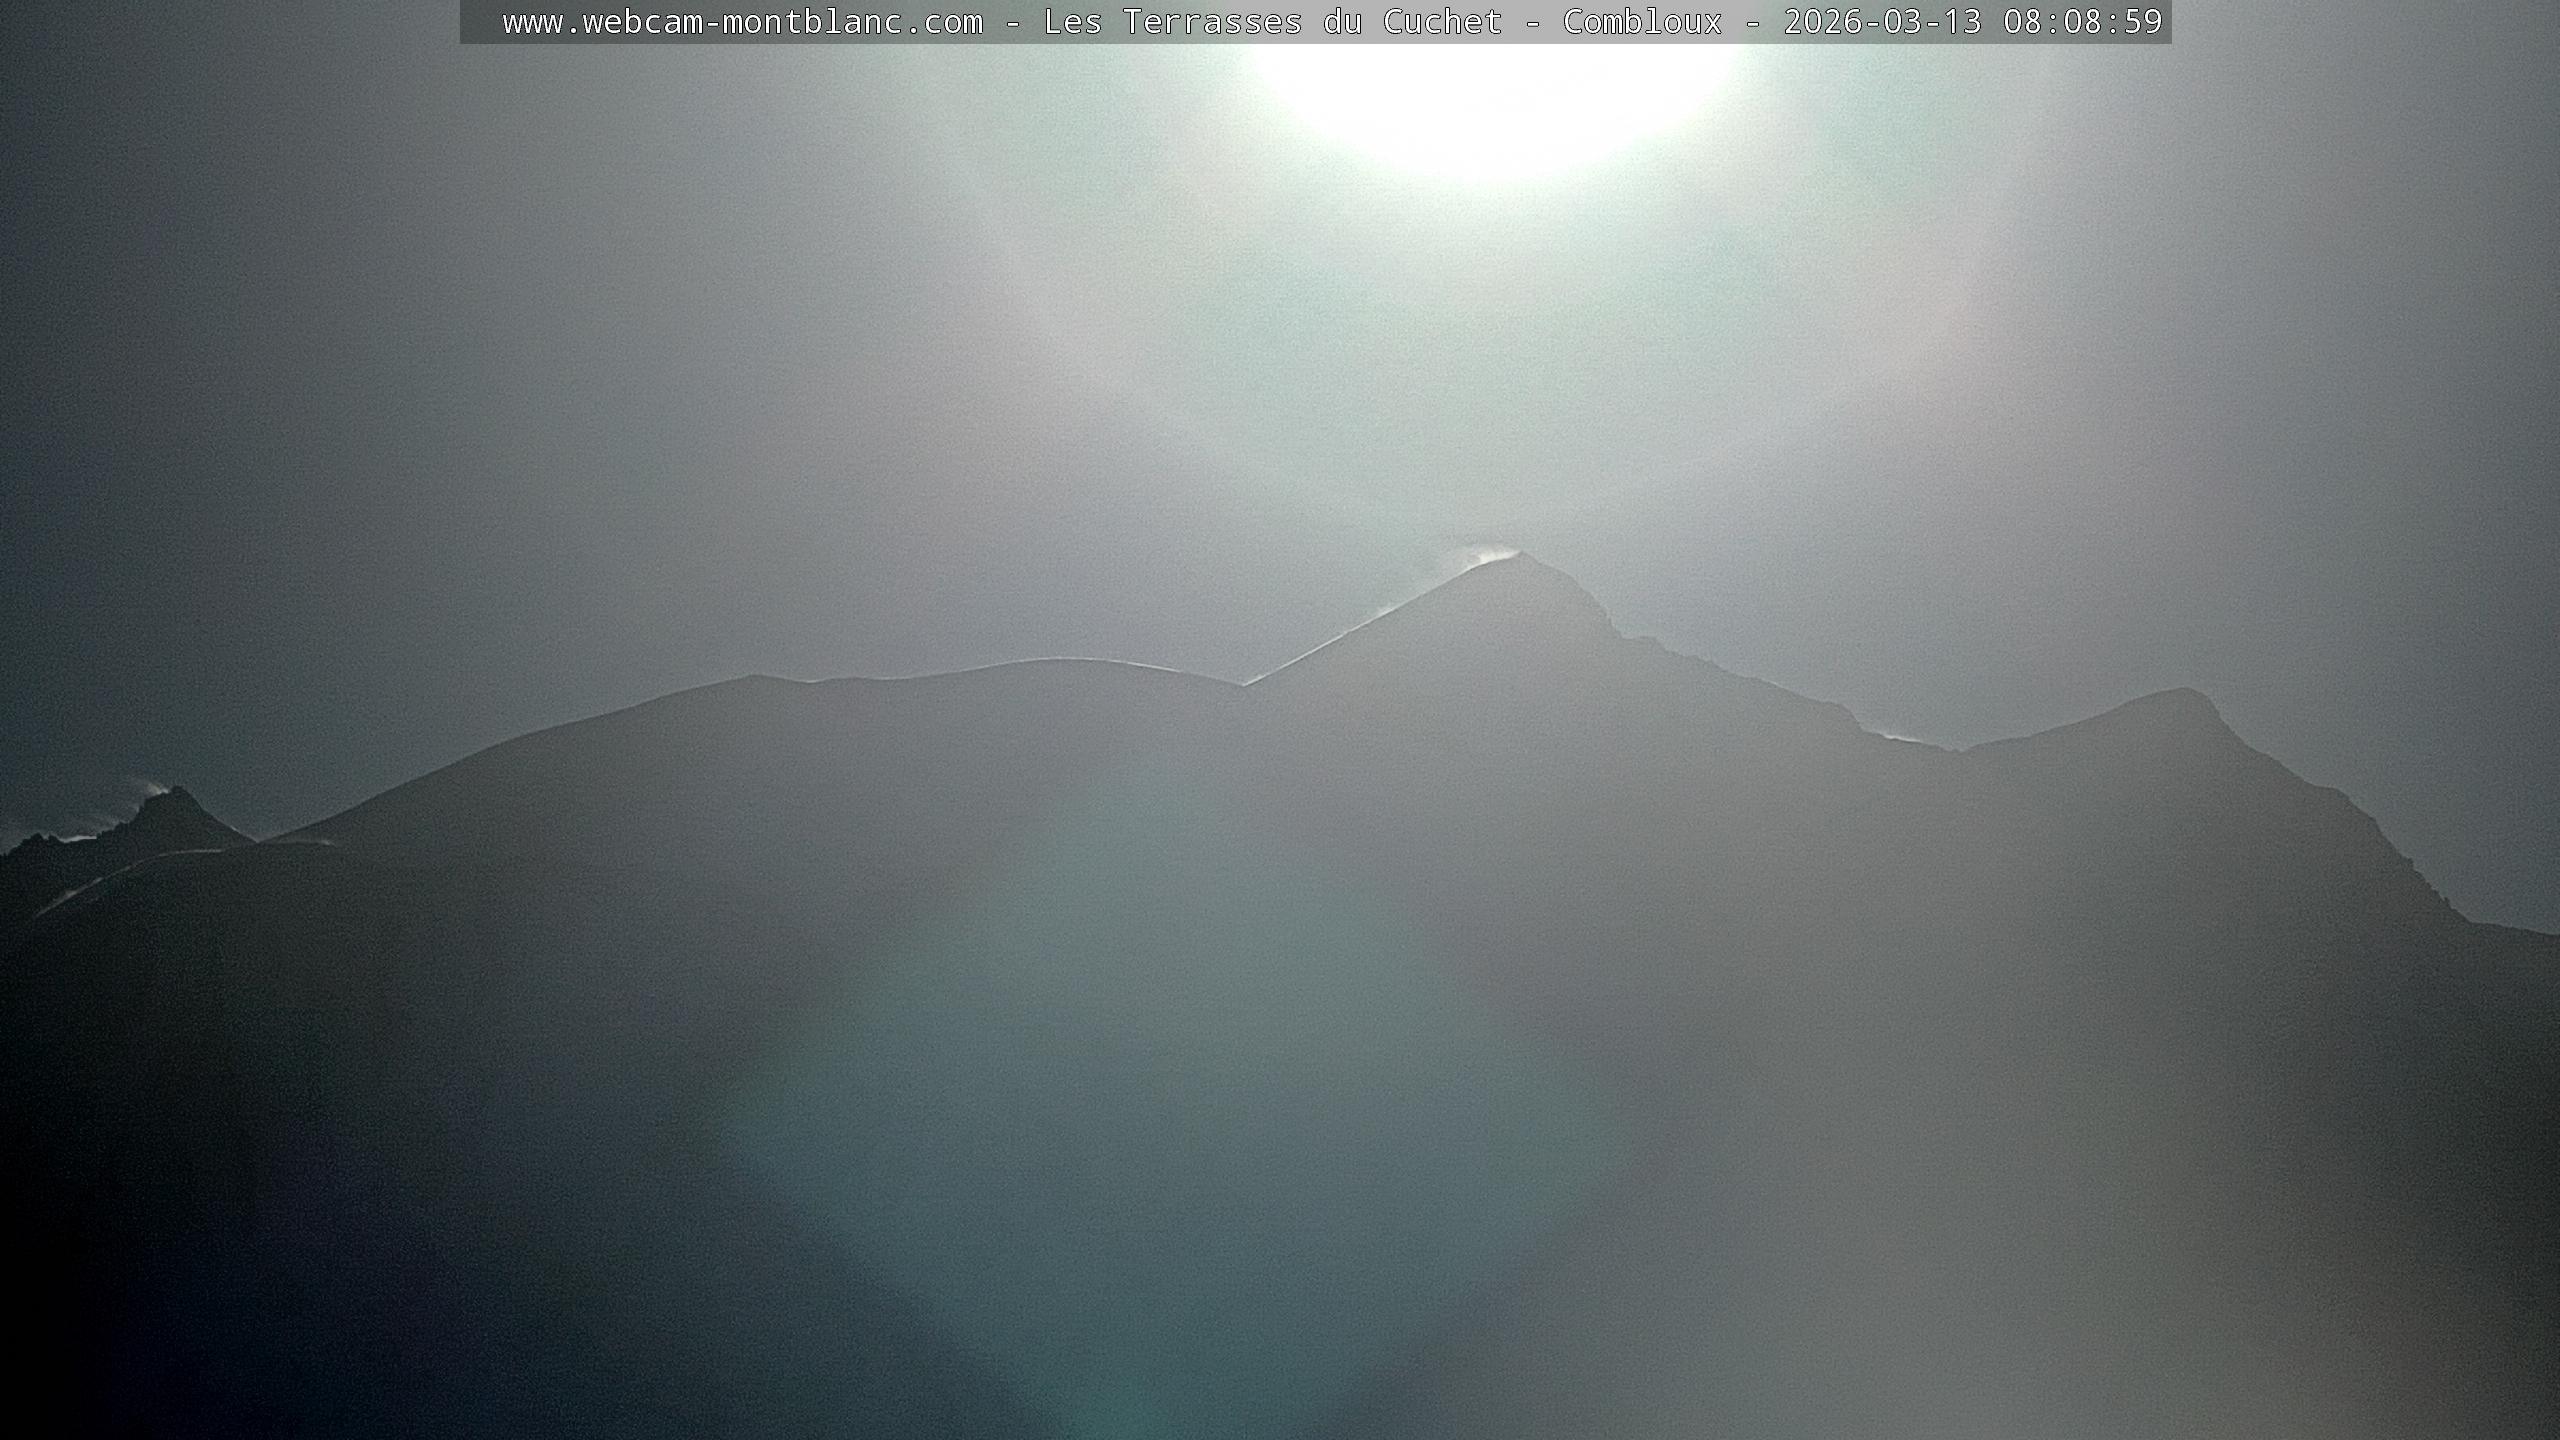Image resolution: width=2560 pixels, height=1440 pixels.
Task: Click the hazy sky at upper left
Action: point(300,250)
